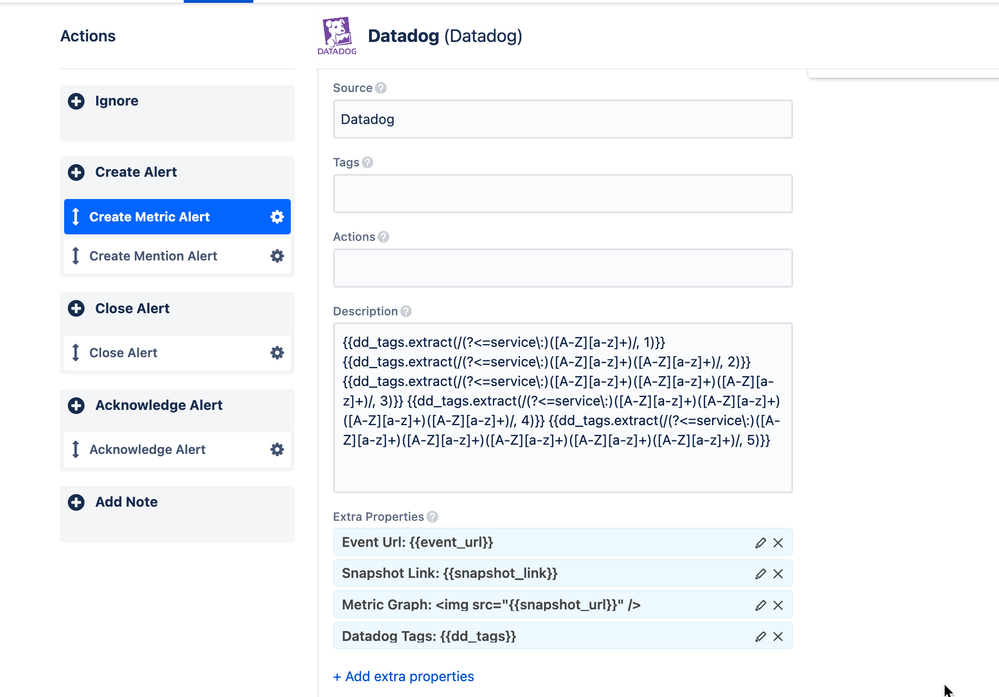Show help for the Source field
This screenshot has width=999, height=697.
(x=380, y=89)
